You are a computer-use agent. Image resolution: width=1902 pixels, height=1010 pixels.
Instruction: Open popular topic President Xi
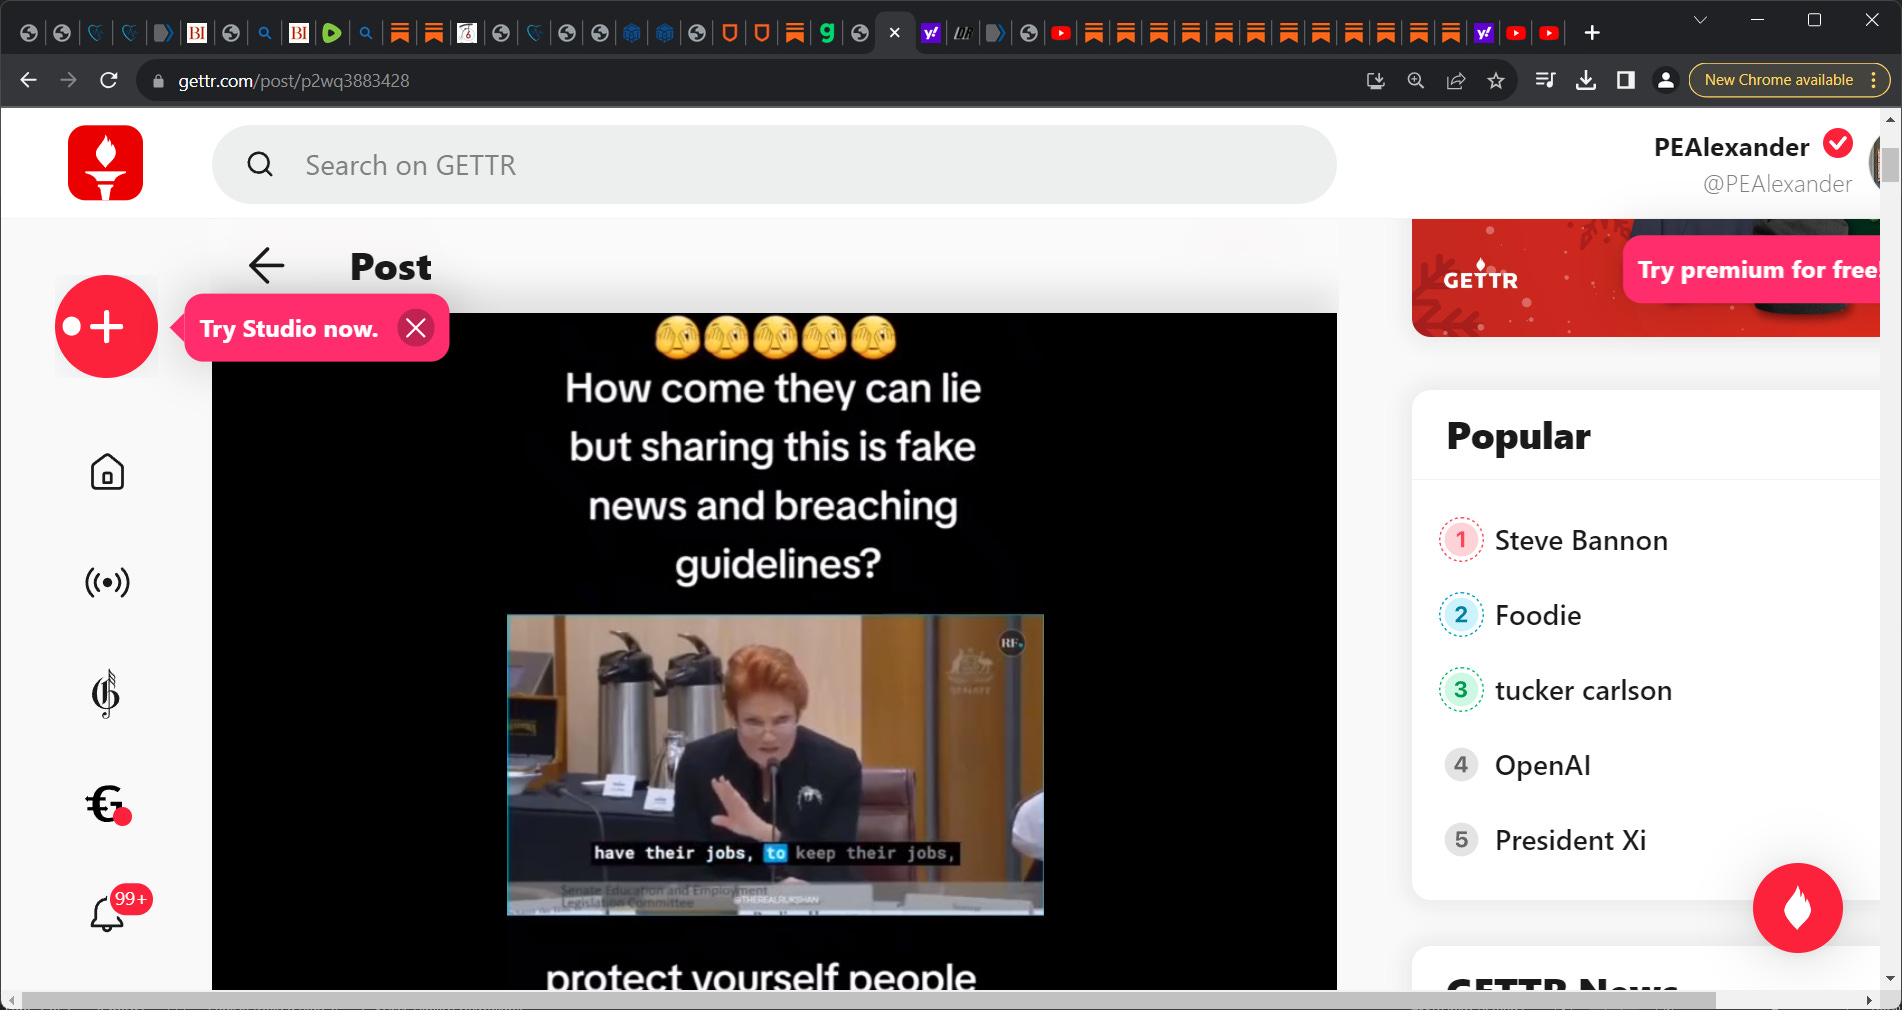point(1570,840)
